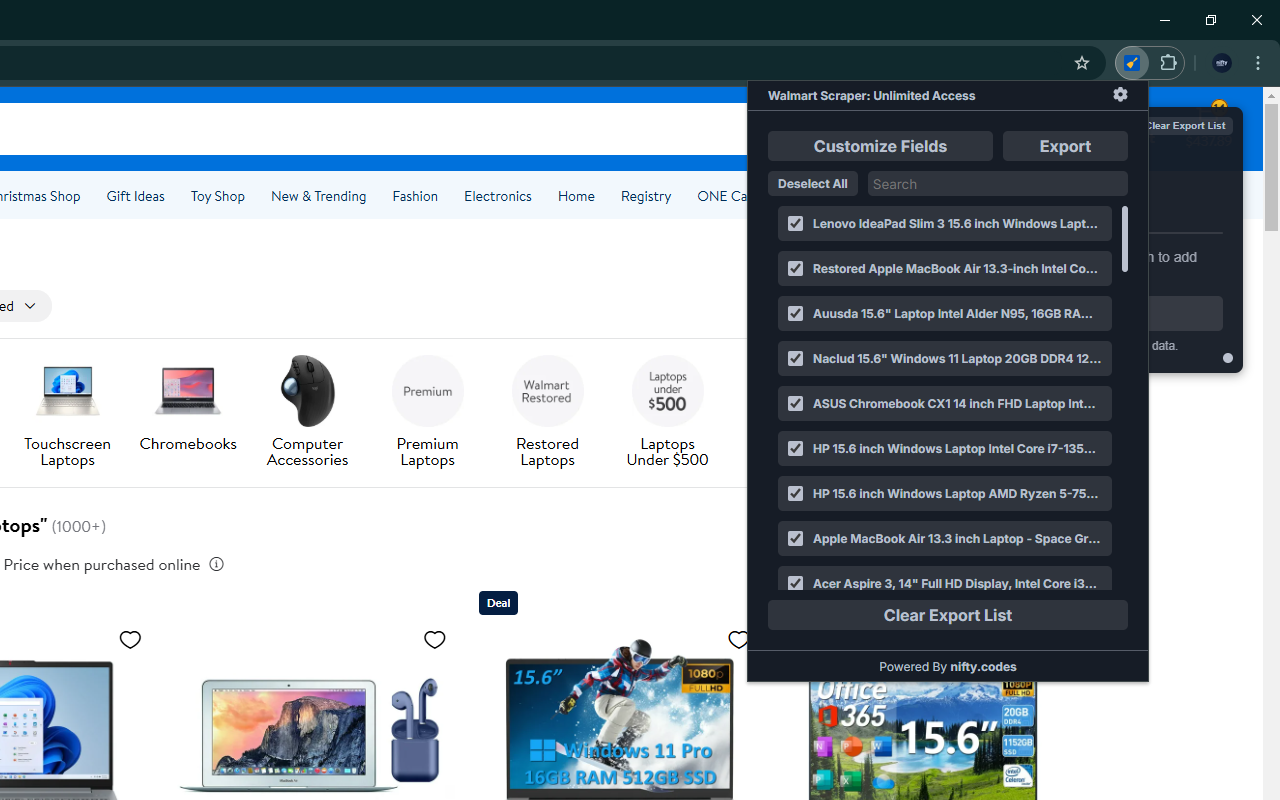The image size is (1280, 800).
Task: Uncheck the Lenovo IdeaPad Slim 3 item
Action: 795,223
